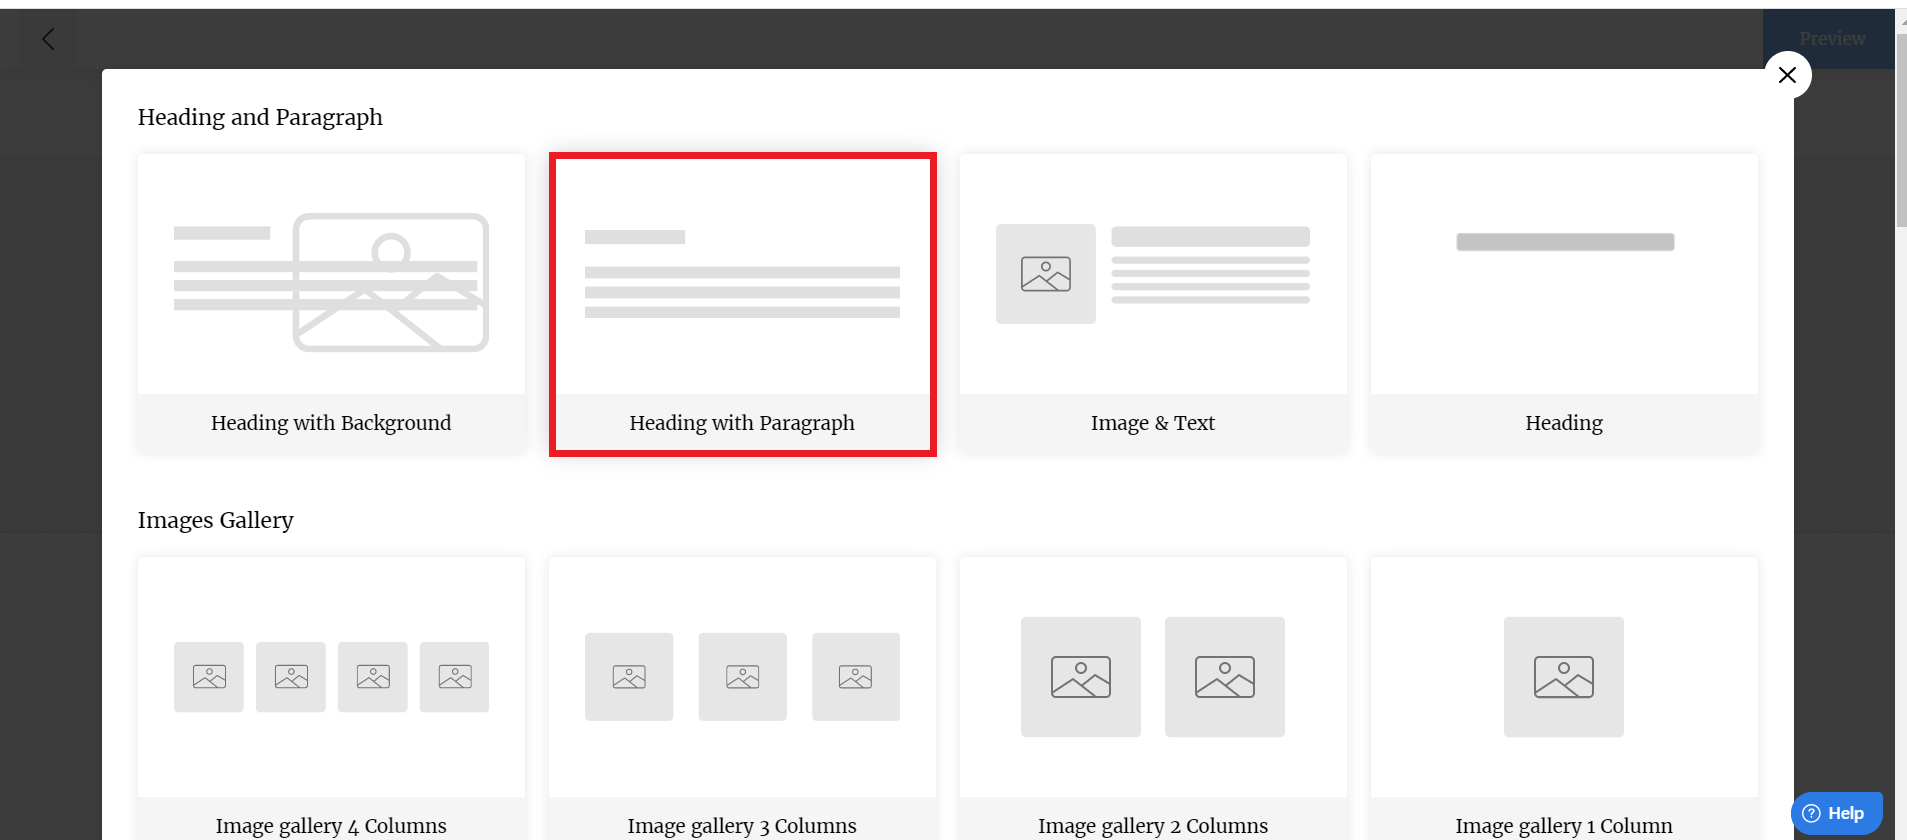
Task: Select the Image & Text block
Action: pos(1153,303)
